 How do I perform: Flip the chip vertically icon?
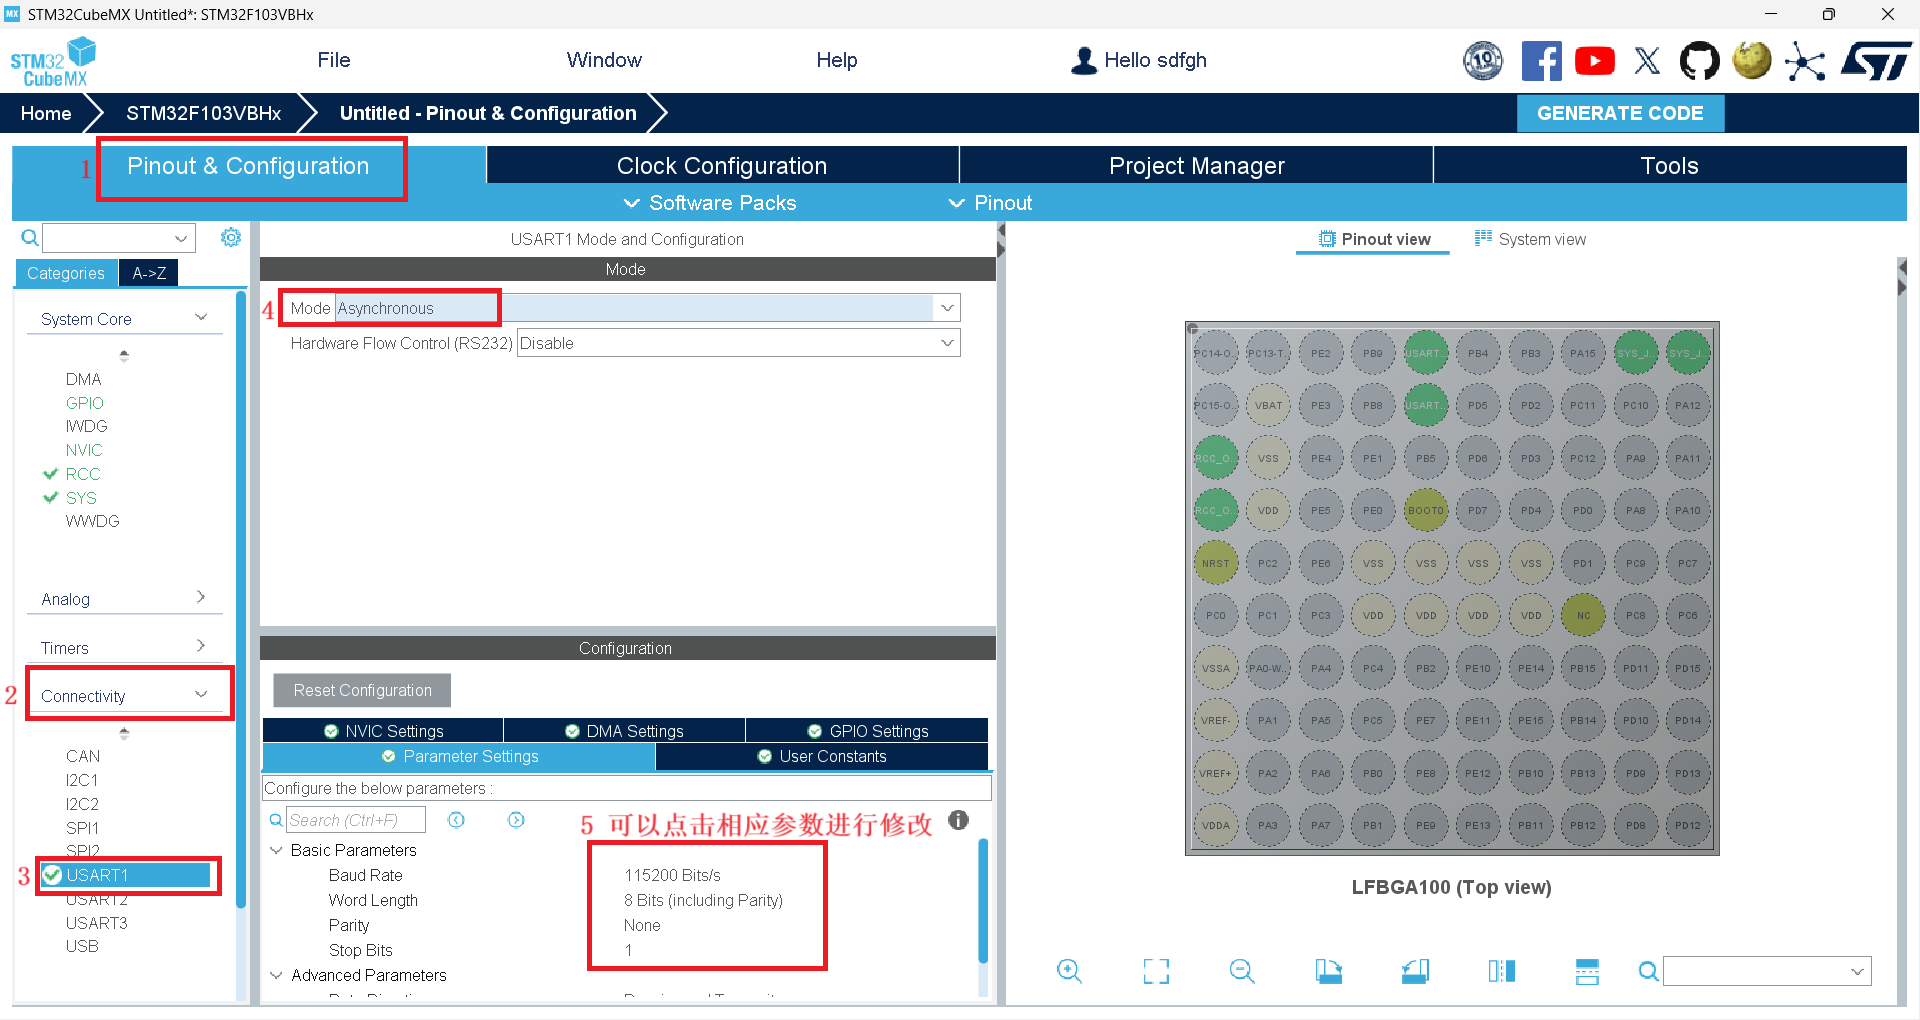click(x=1587, y=971)
